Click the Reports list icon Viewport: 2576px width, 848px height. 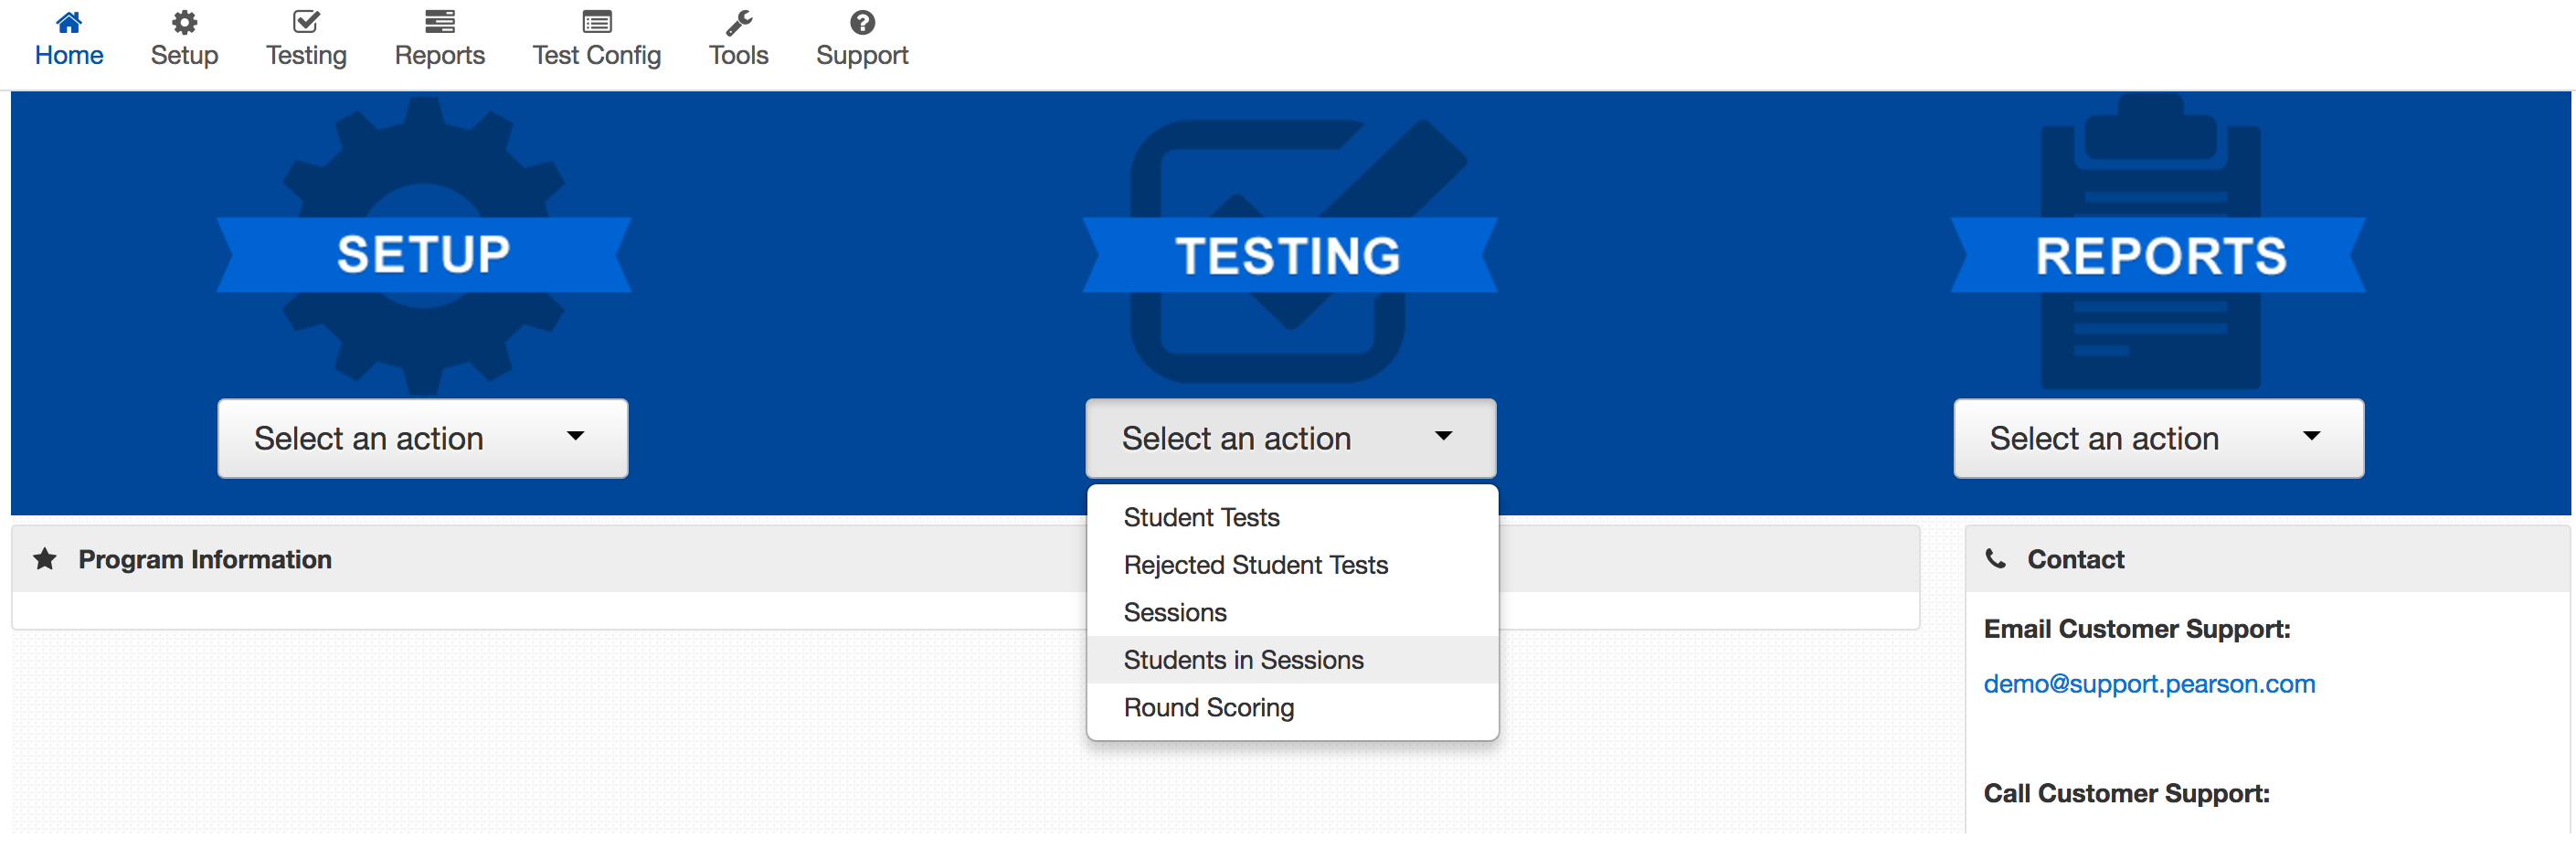point(439,22)
